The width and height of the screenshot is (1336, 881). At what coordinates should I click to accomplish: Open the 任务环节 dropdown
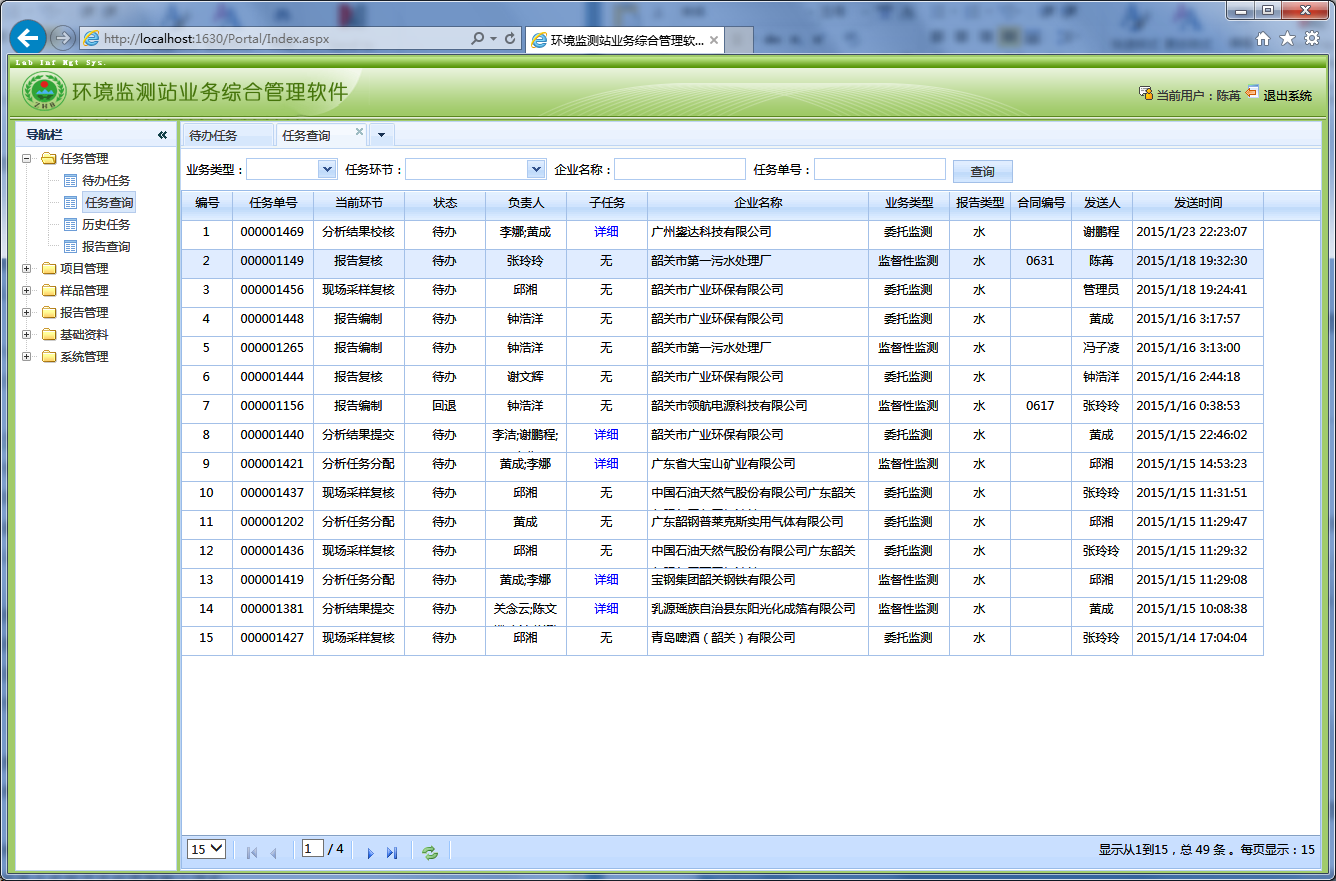click(536, 170)
